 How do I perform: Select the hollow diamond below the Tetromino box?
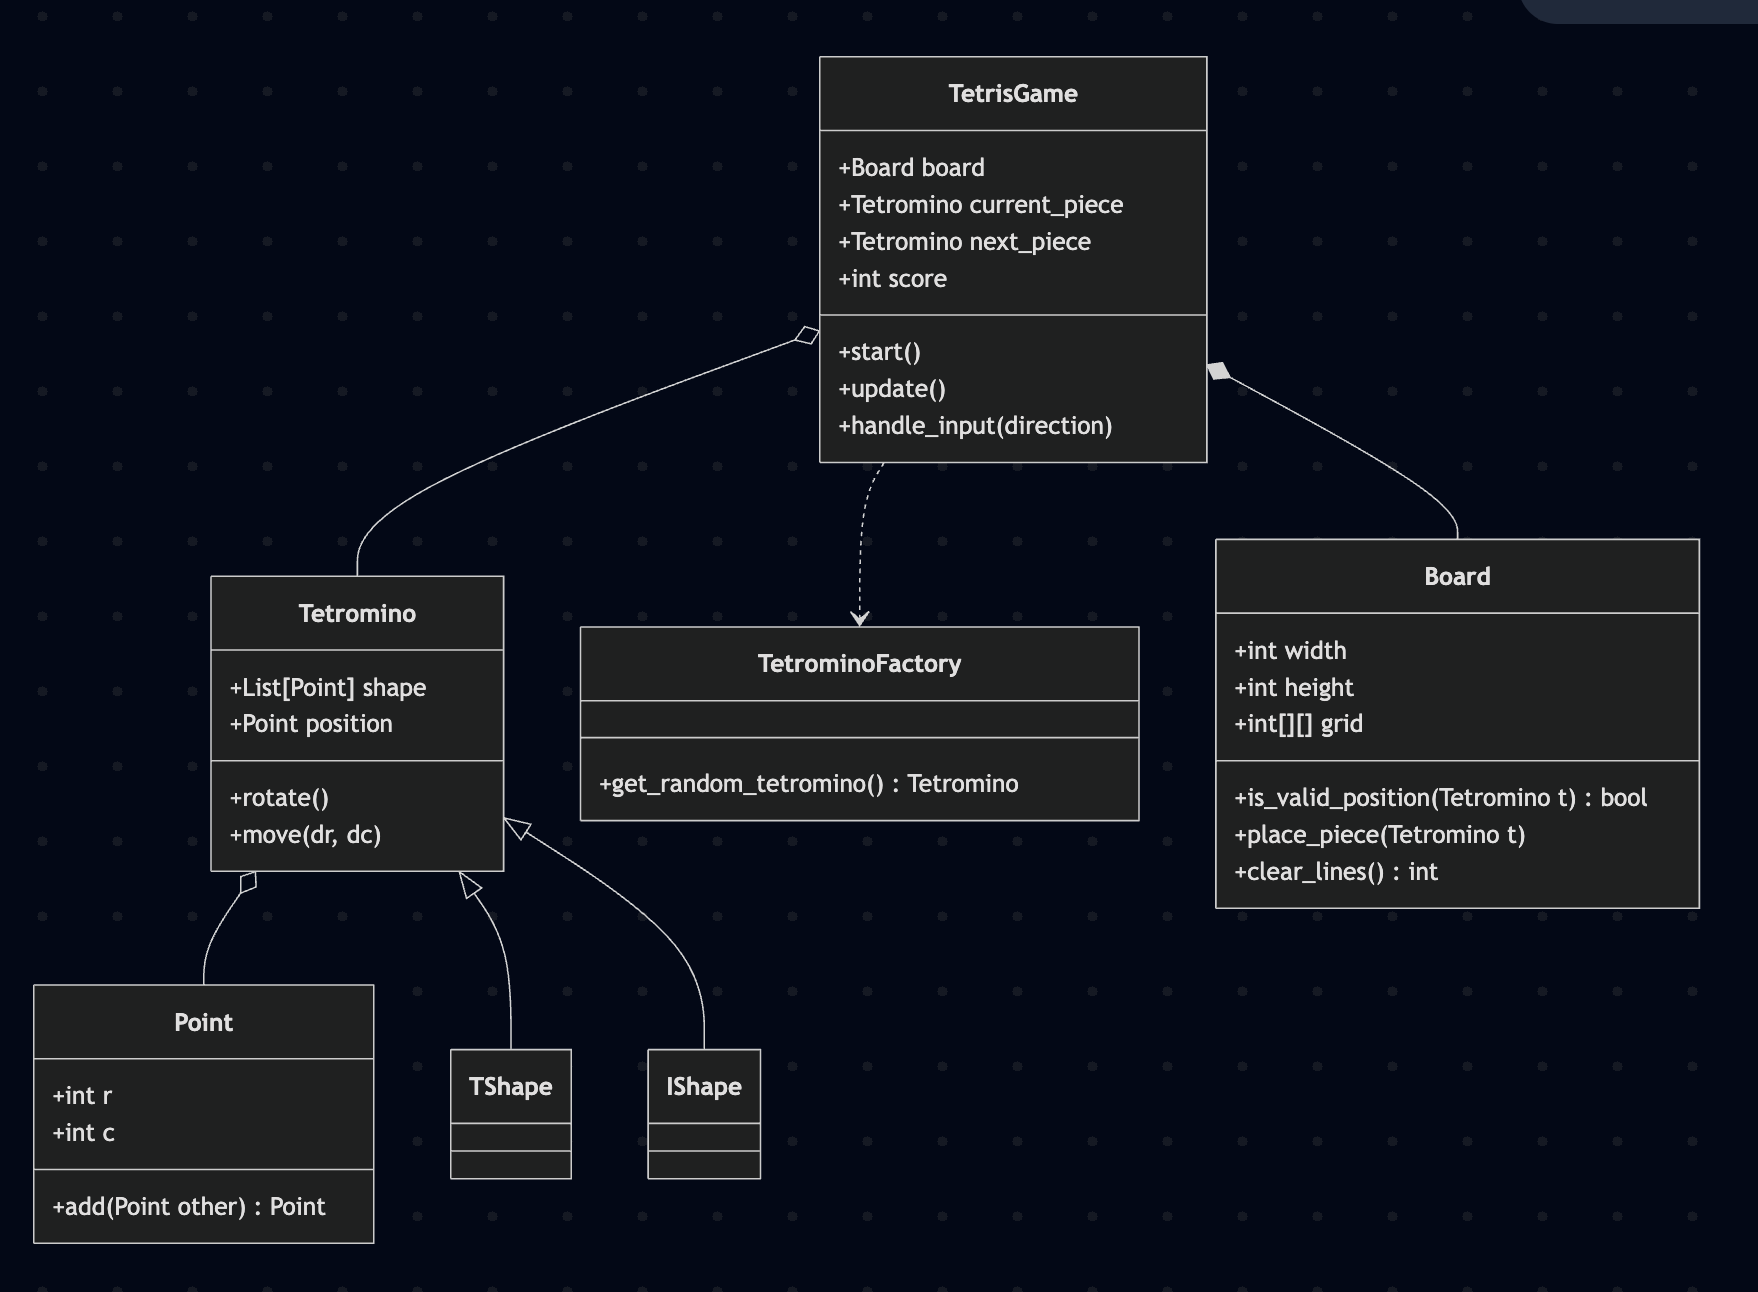pyautogui.click(x=248, y=882)
